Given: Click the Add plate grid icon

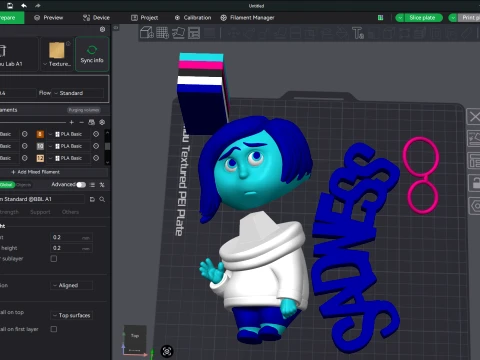Looking at the screenshot, I should point(162,33).
